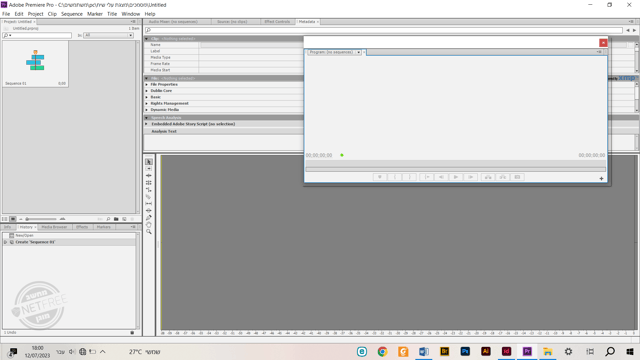This screenshot has height=360, width=640.
Task: Click Mark In button in Program monitor
Action: [x=395, y=177]
